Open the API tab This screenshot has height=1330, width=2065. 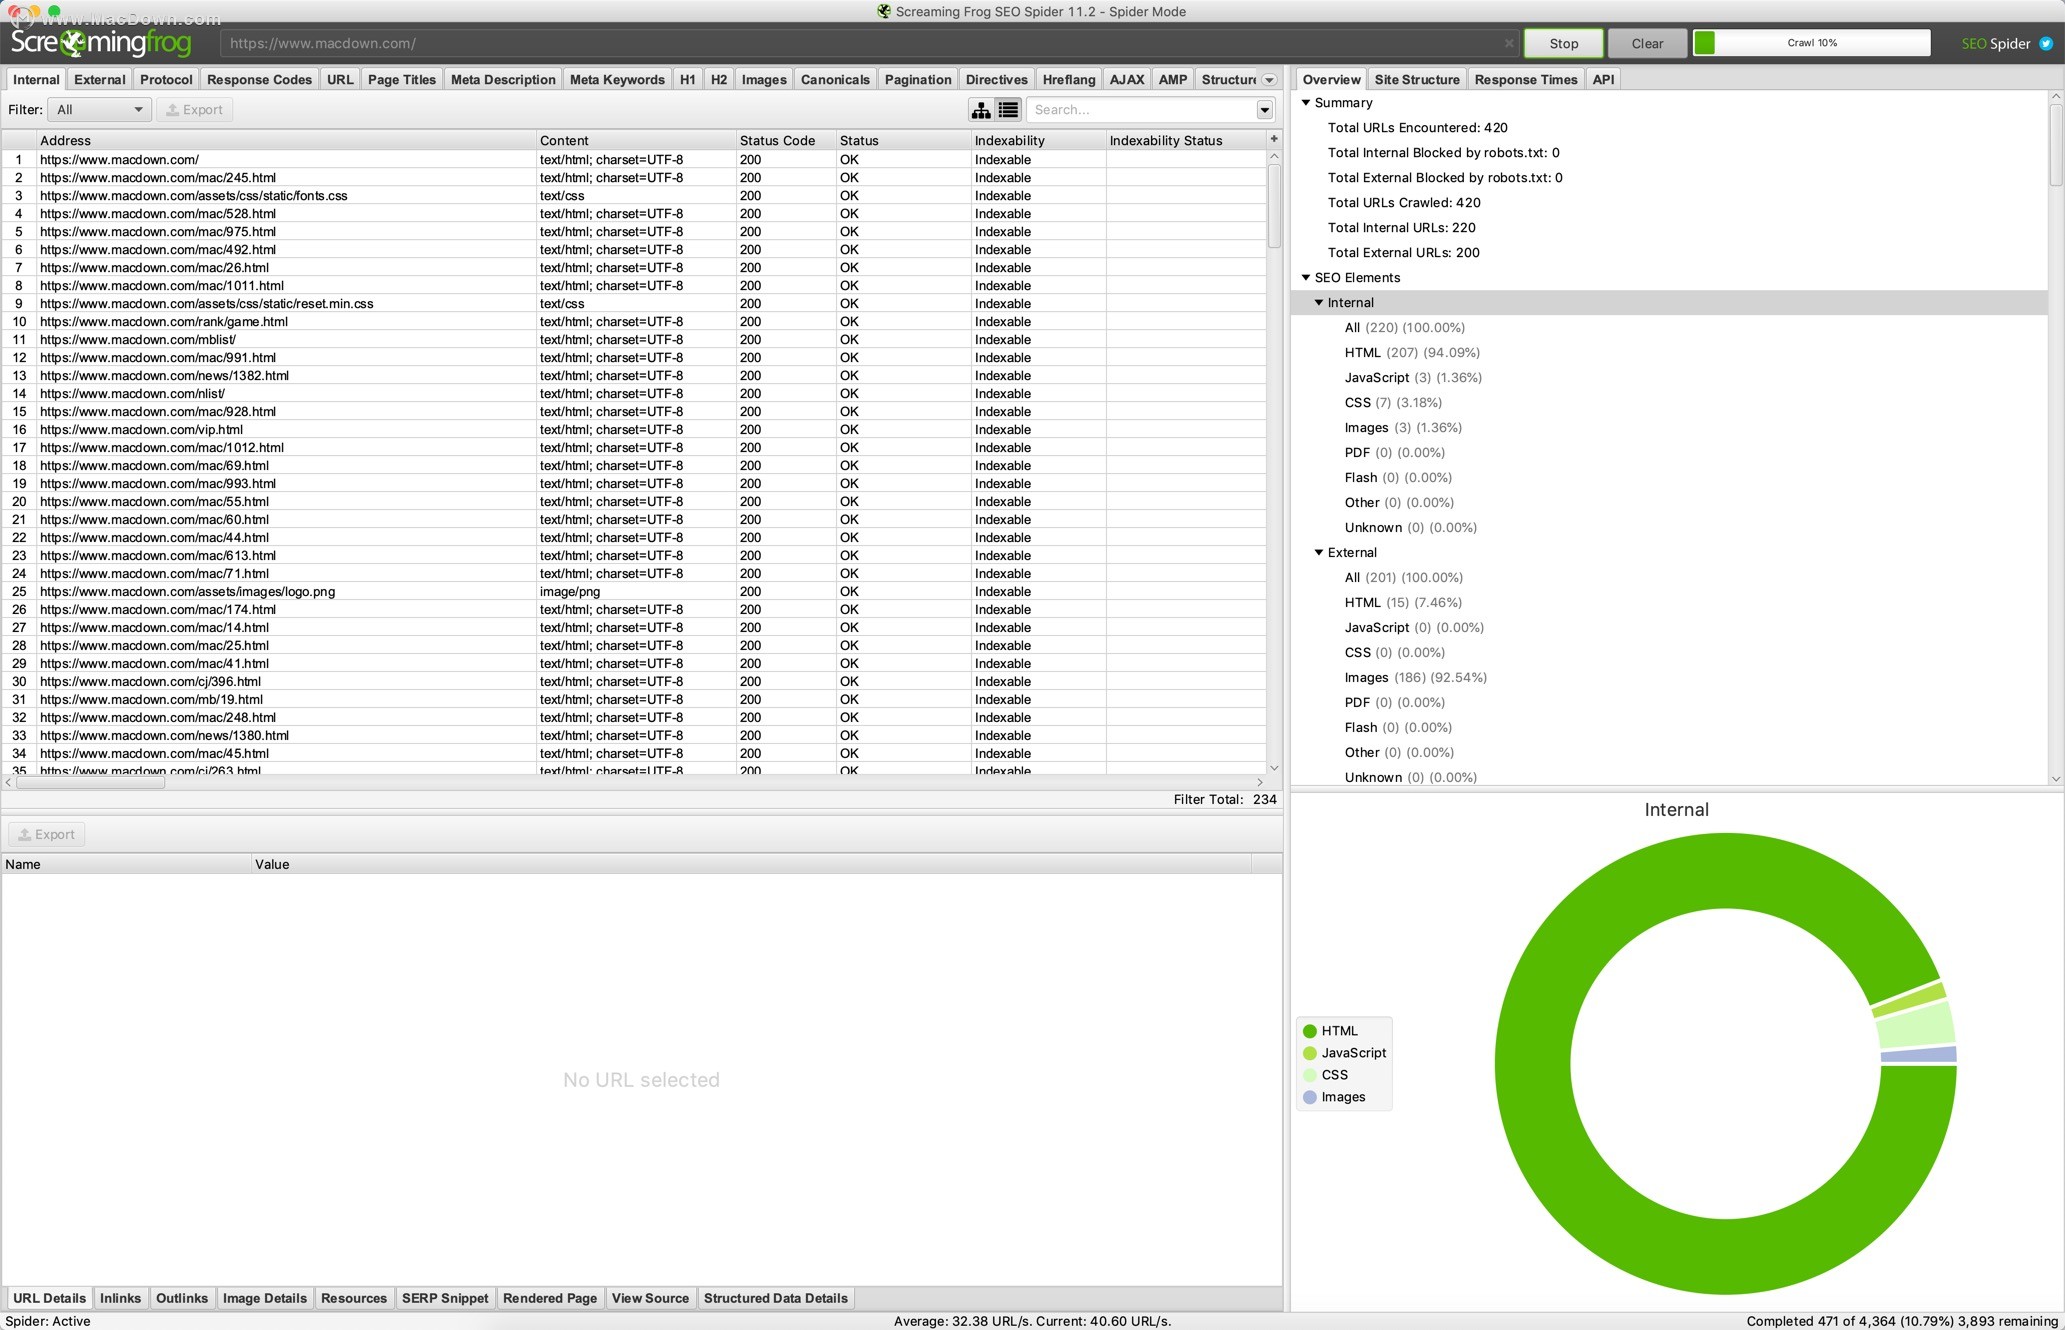point(1603,80)
